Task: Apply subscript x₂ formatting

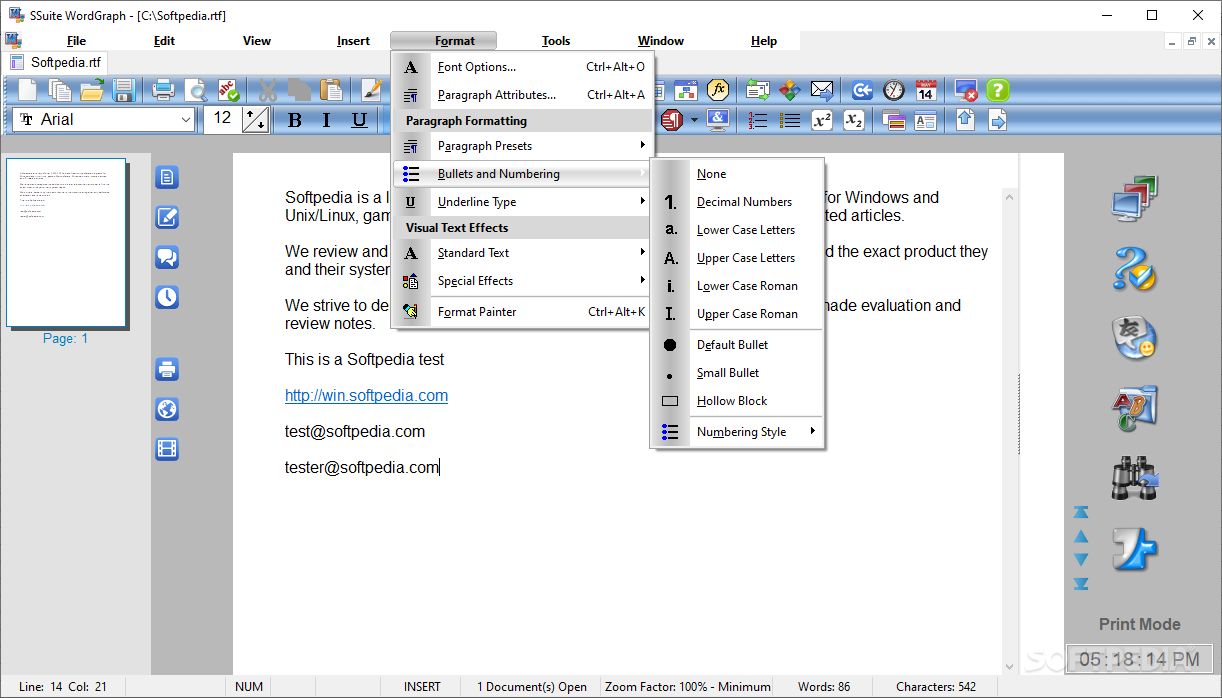Action: tap(854, 120)
